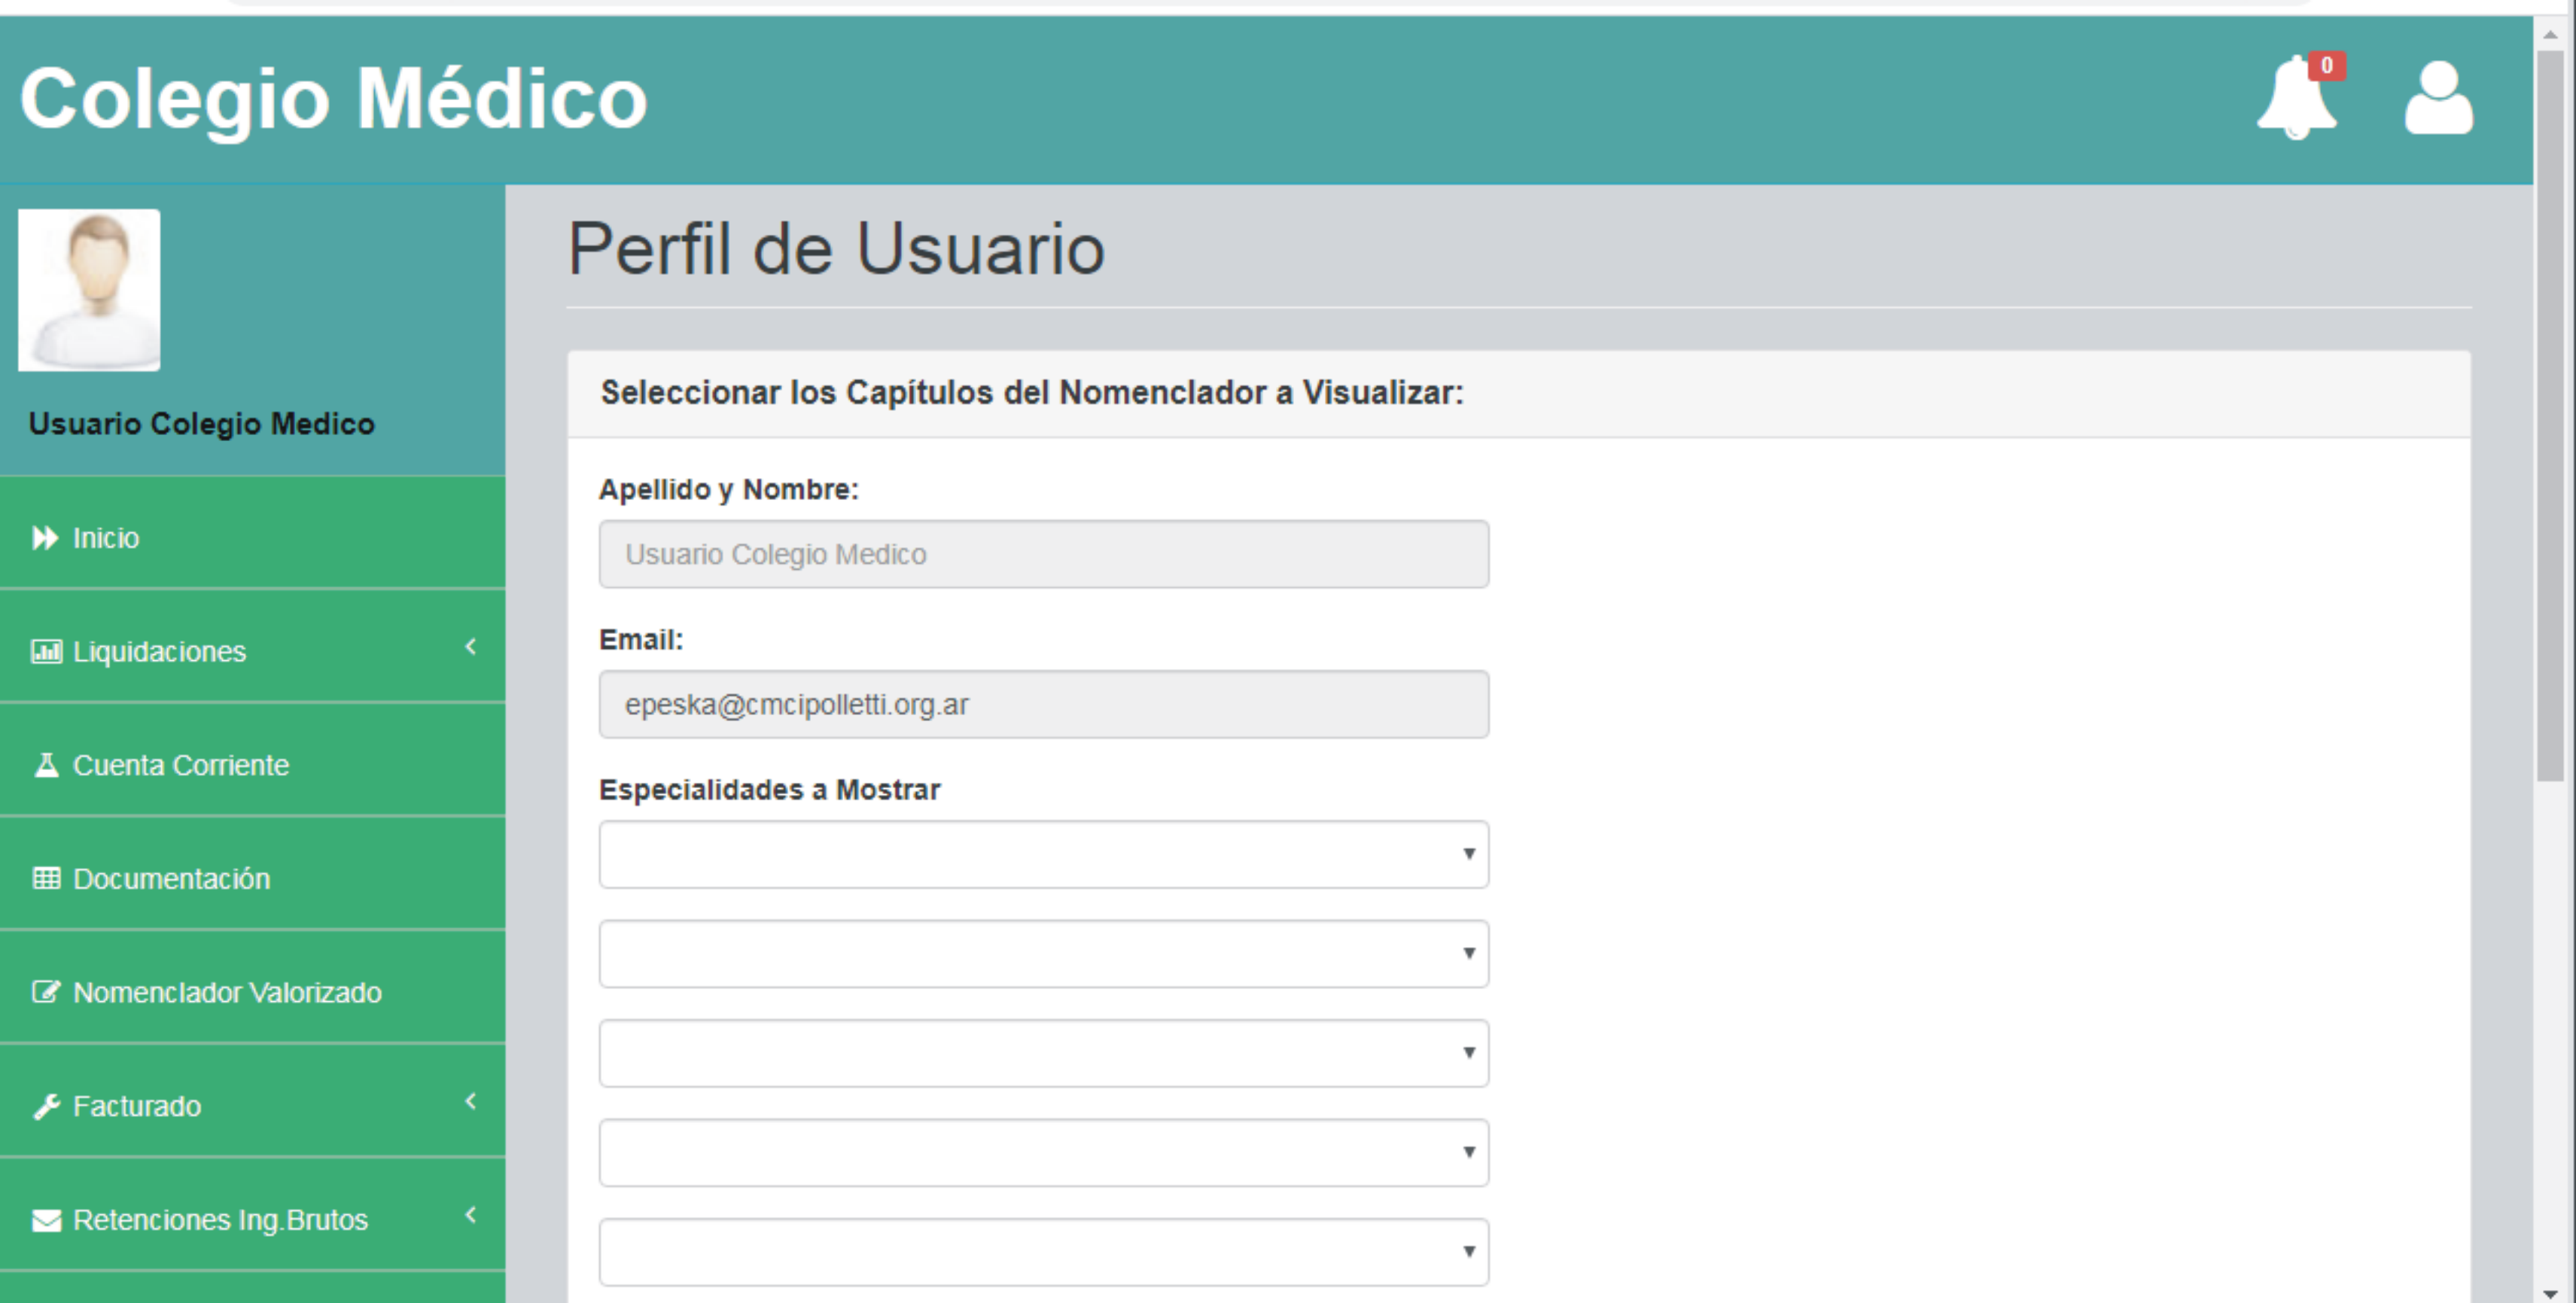2576x1303 pixels.
Task: Click the Nomenclador Valorizado edit icon
Action: (x=46, y=992)
